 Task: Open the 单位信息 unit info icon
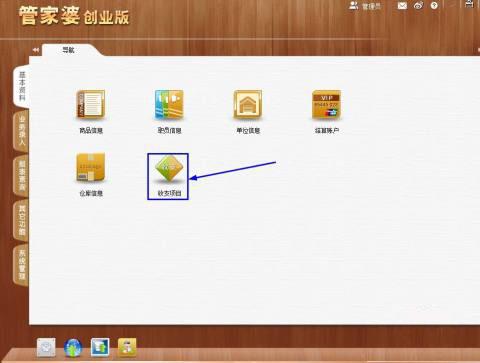pyautogui.click(x=248, y=105)
